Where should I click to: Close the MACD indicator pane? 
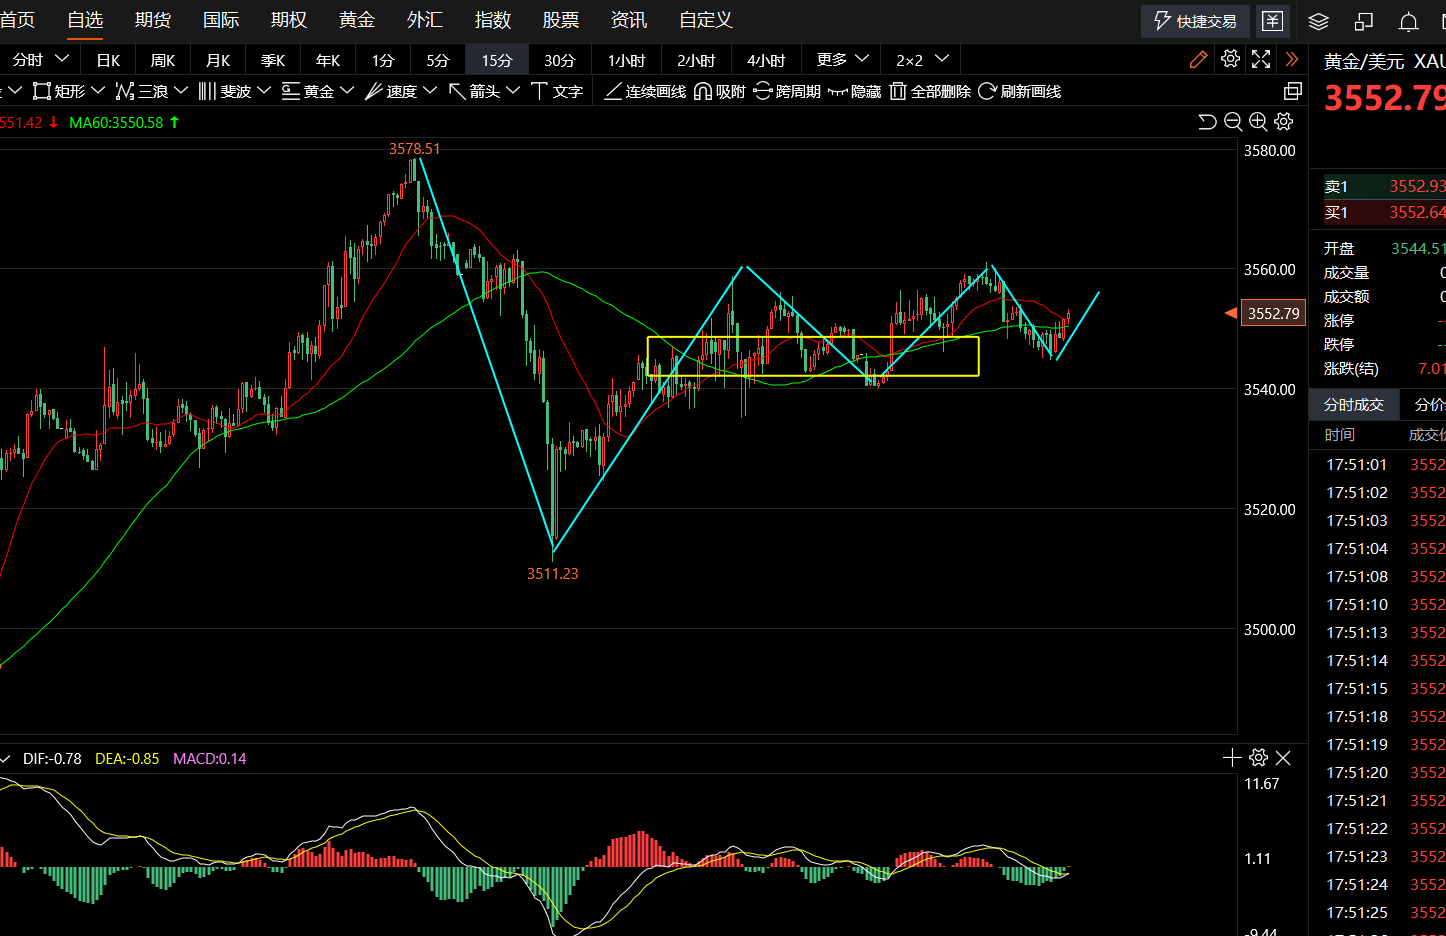click(x=1283, y=758)
